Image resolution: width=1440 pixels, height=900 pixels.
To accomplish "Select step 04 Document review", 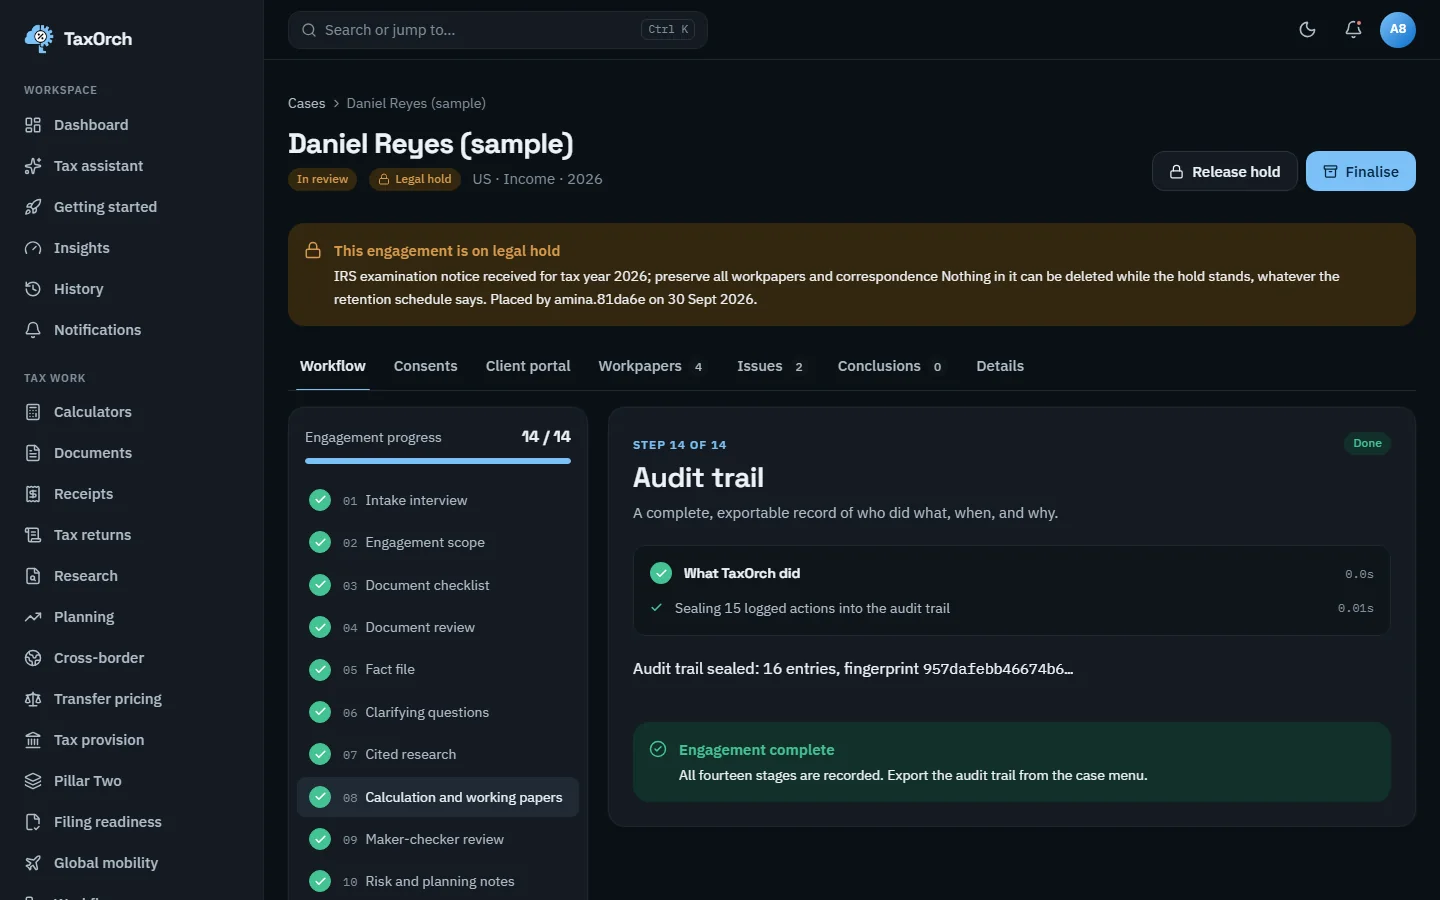I will coord(438,627).
